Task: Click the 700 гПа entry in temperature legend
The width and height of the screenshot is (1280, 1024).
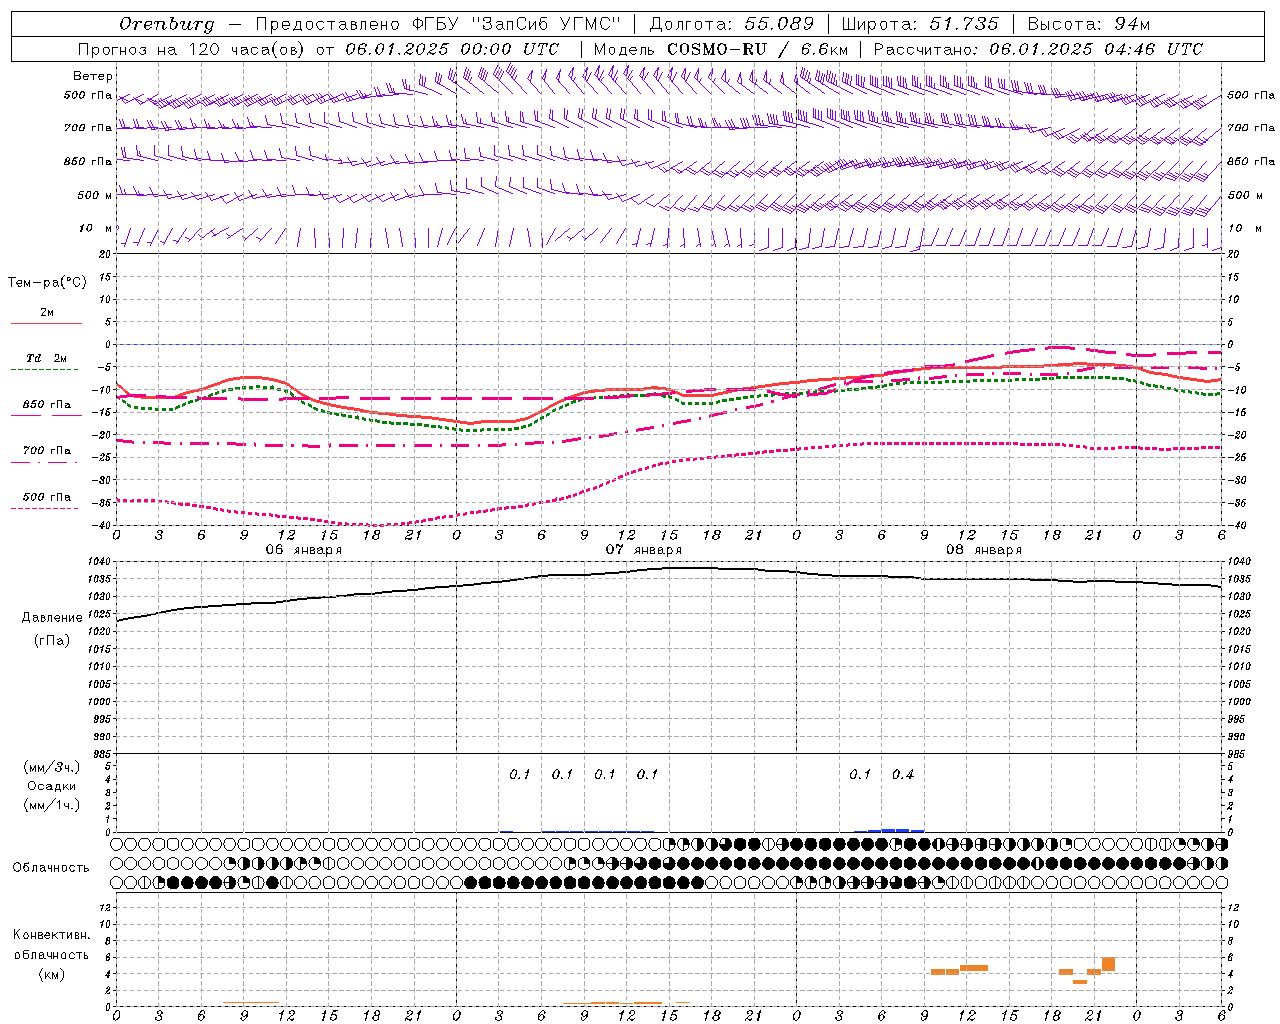Action: point(46,451)
